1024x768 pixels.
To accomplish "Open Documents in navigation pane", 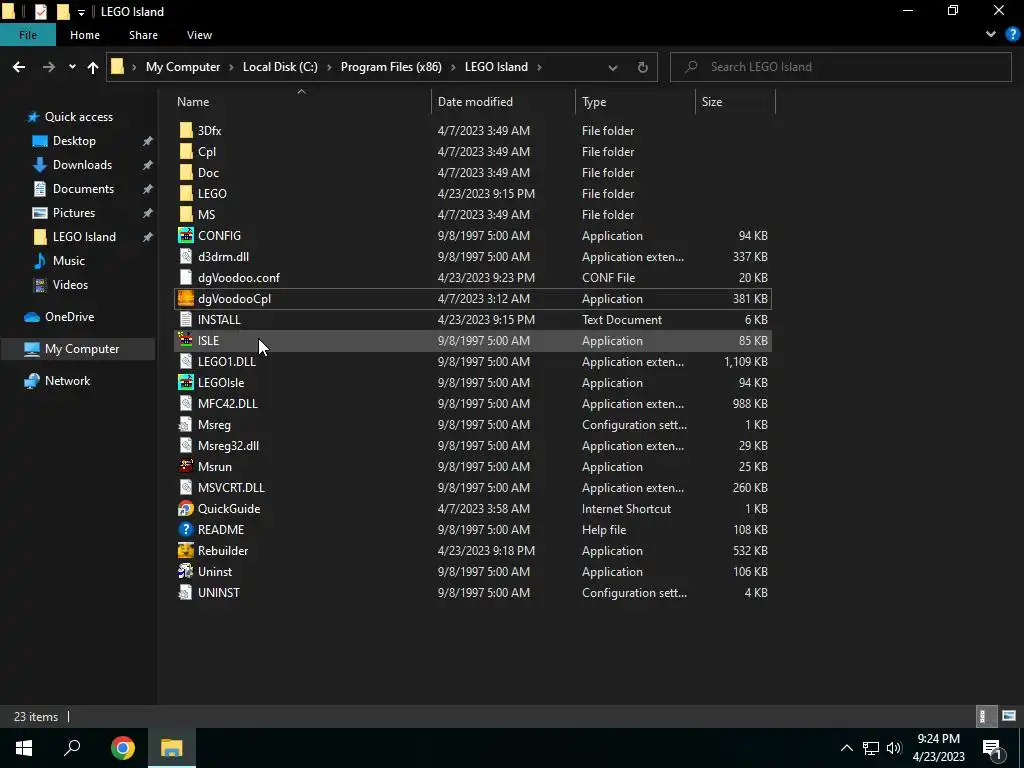I will tap(84, 189).
